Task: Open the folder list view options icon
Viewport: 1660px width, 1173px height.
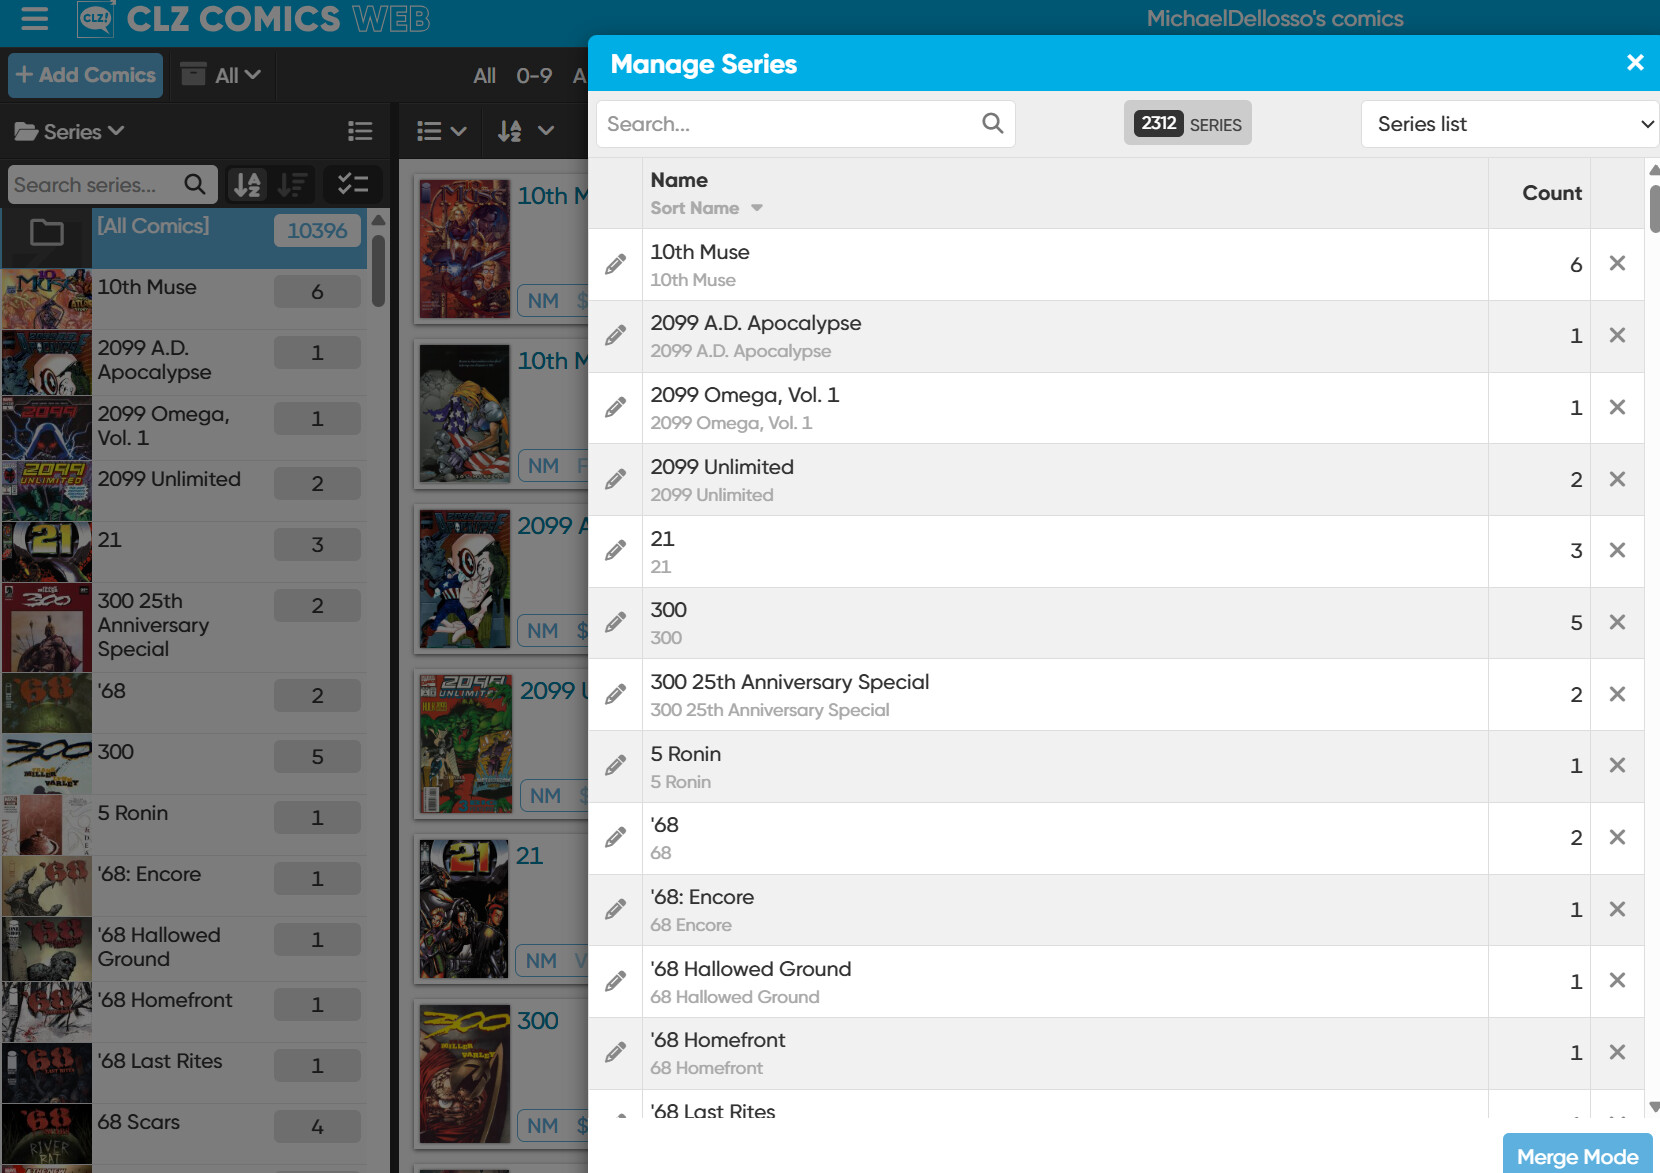Action: (360, 131)
